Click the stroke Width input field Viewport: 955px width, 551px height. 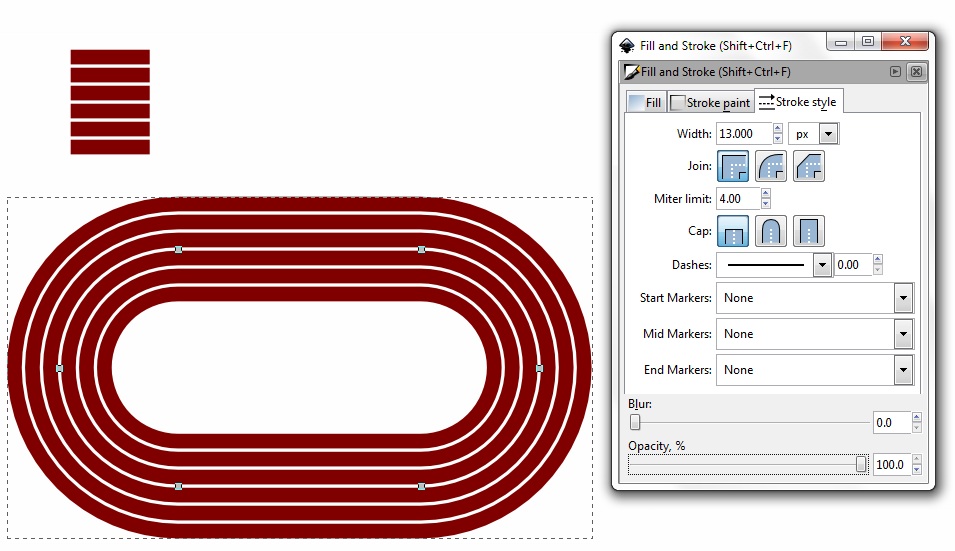744,133
